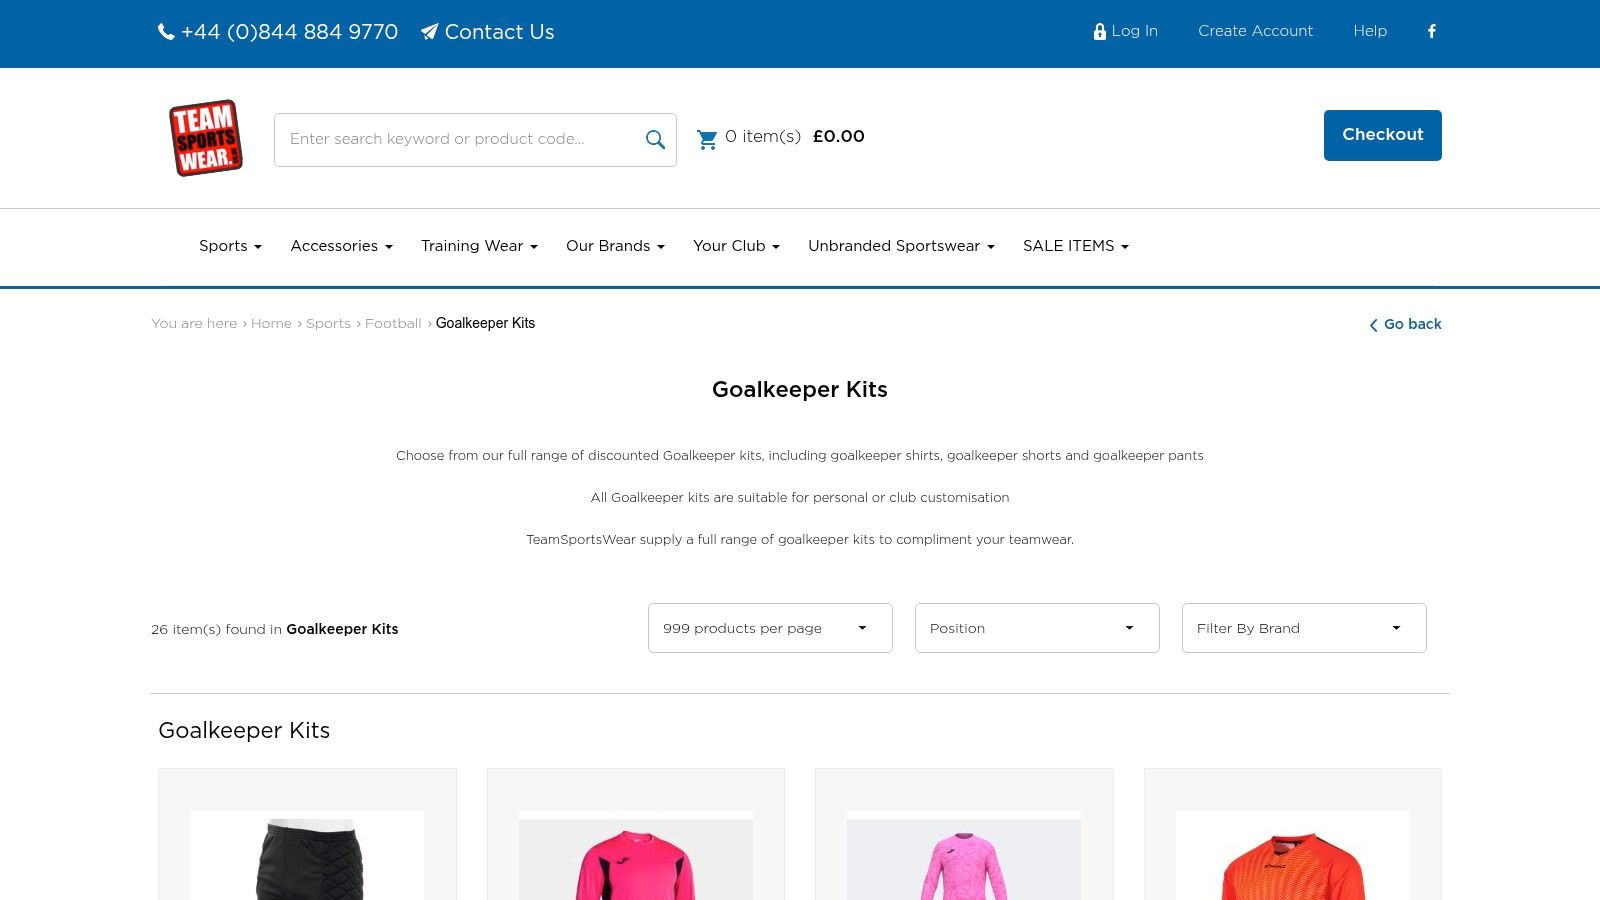Click the phone number with handset icon
This screenshot has height=900, width=1600.
[278, 32]
